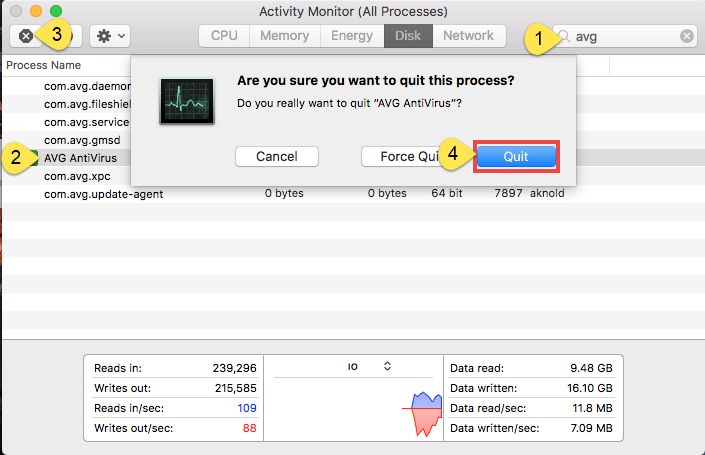Clear the search field text

(x=686, y=36)
